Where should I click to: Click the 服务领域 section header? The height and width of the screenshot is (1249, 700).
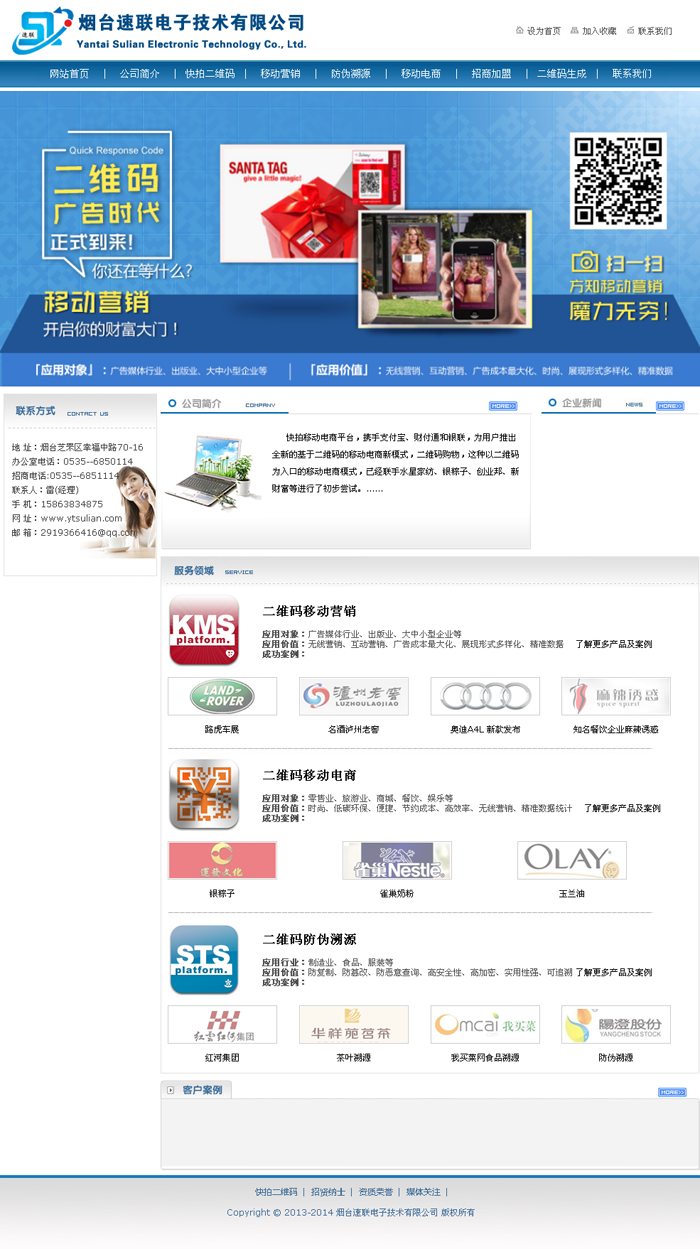(x=194, y=571)
